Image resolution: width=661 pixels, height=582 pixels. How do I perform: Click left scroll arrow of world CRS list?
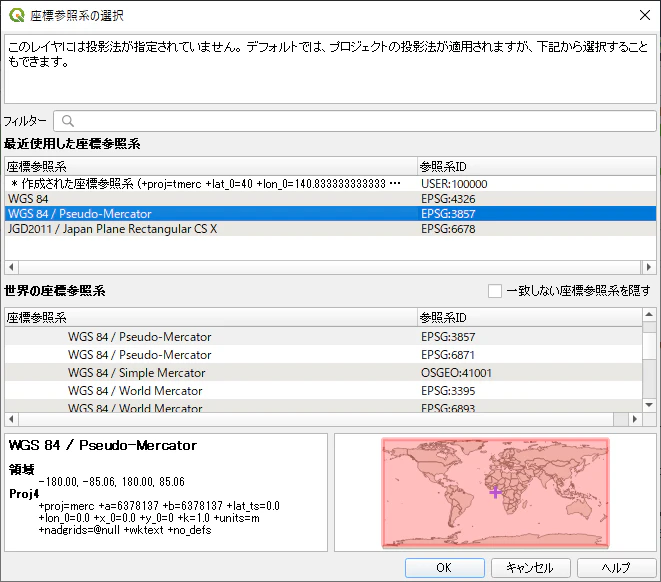click(x=11, y=419)
